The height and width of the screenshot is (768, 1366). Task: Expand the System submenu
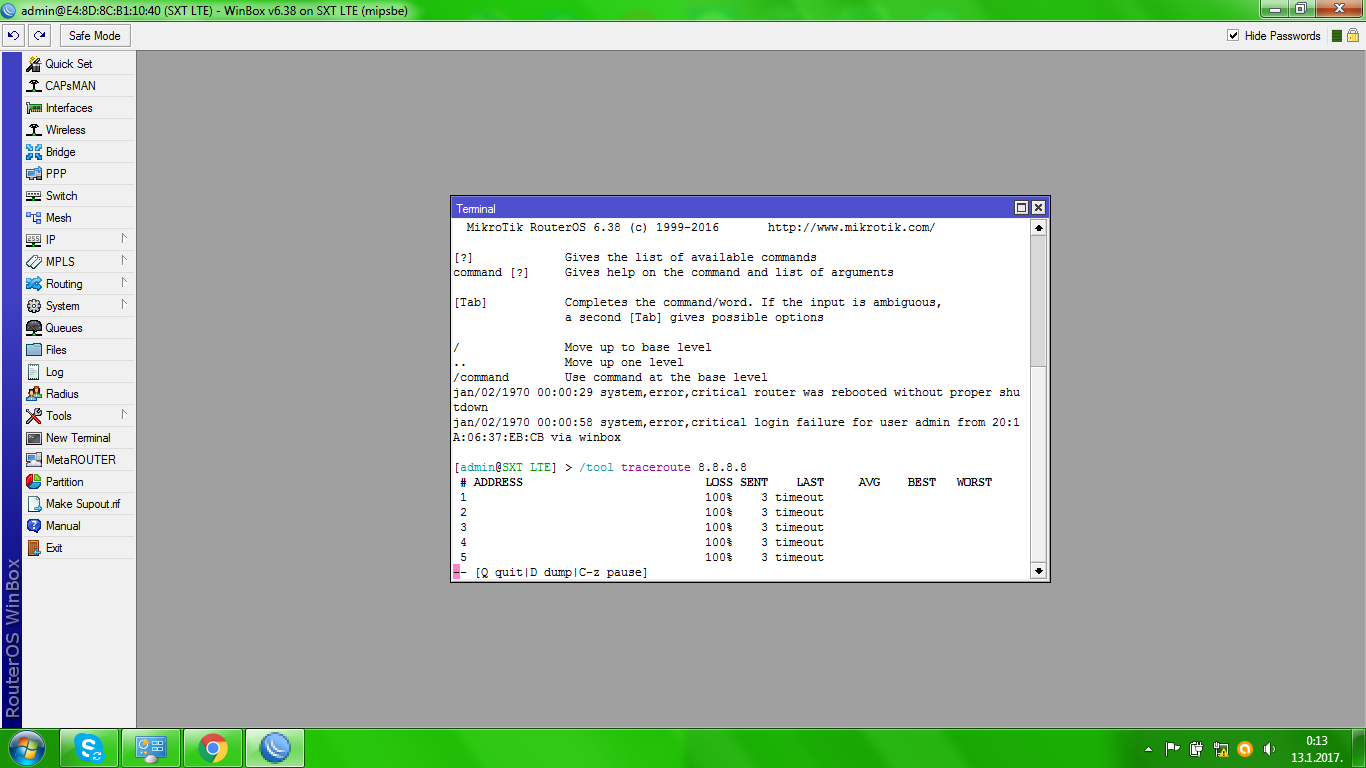point(78,306)
